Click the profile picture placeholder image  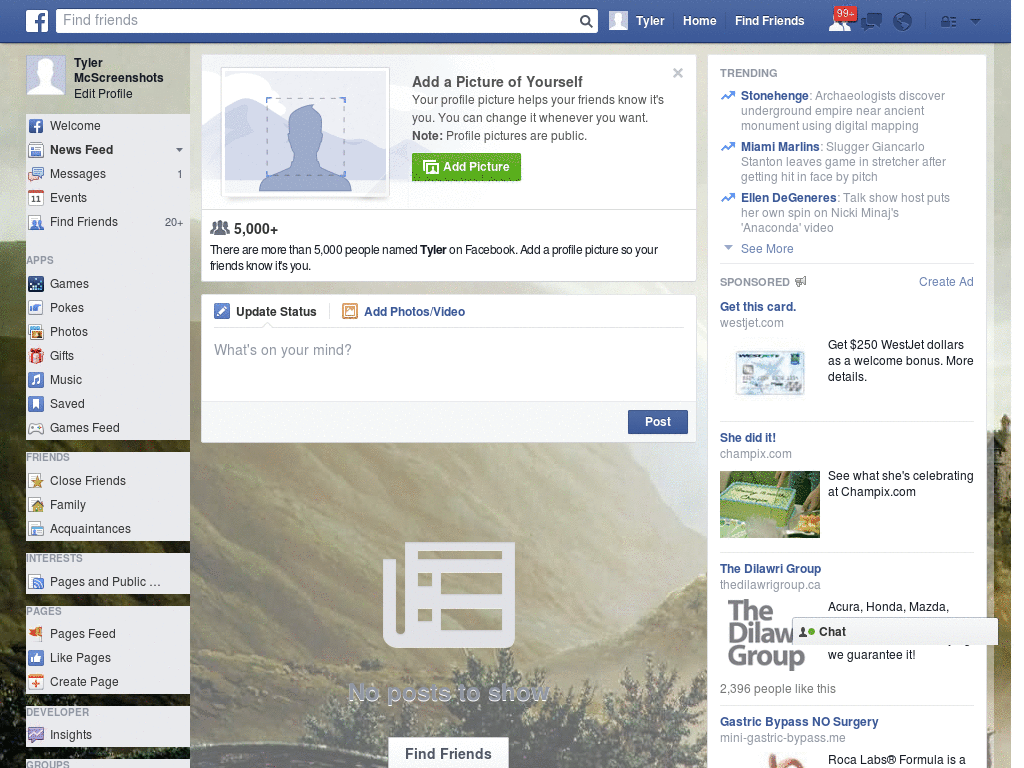[x=305, y=133]
